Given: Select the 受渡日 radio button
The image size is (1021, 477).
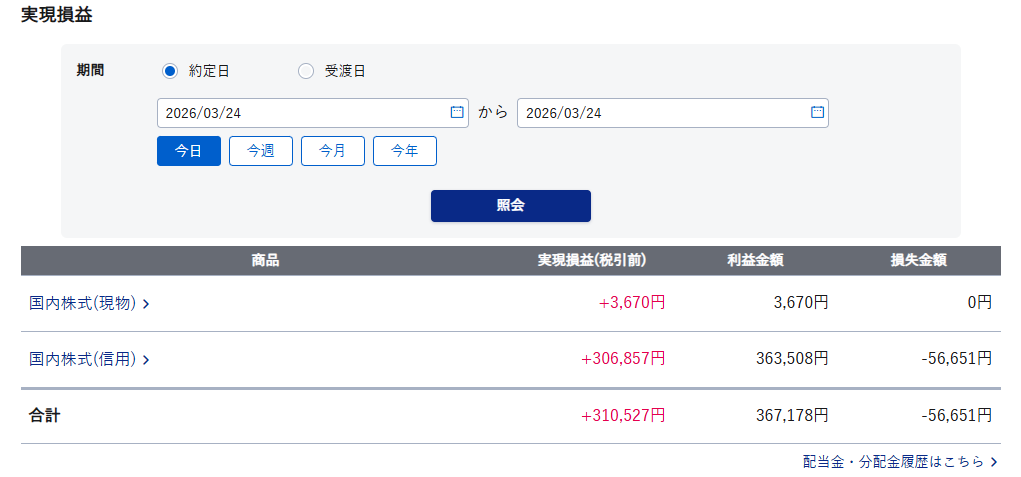Looking at the screenshot, I should 306,71.
